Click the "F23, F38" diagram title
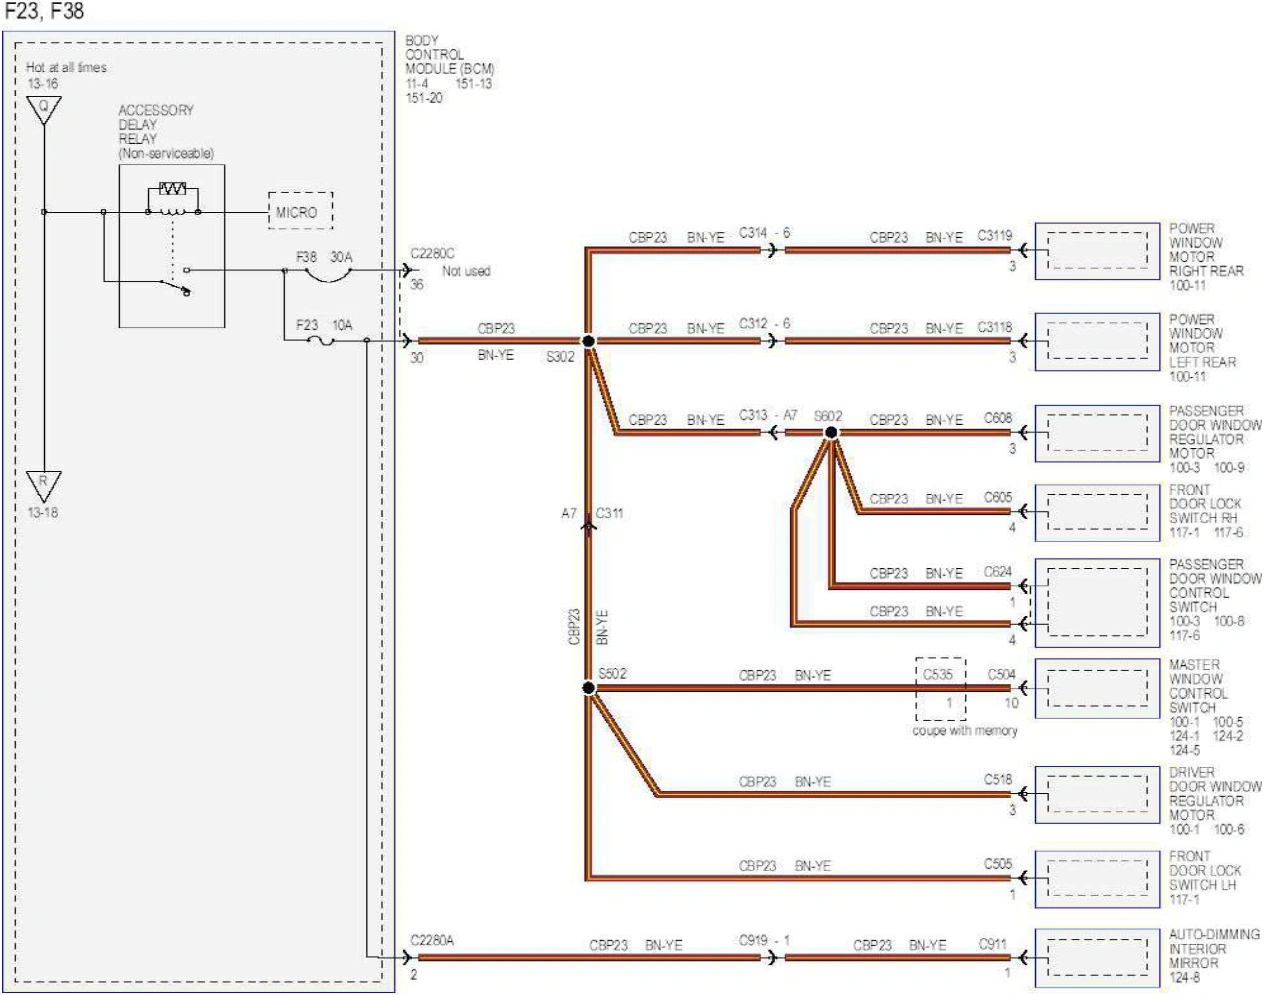Screen dimensions: 1264x995 click(45, 11)
